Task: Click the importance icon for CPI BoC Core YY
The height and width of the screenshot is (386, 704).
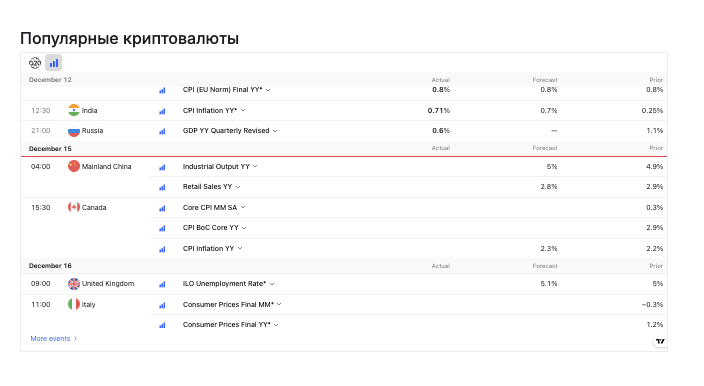Action: (162, 228)
